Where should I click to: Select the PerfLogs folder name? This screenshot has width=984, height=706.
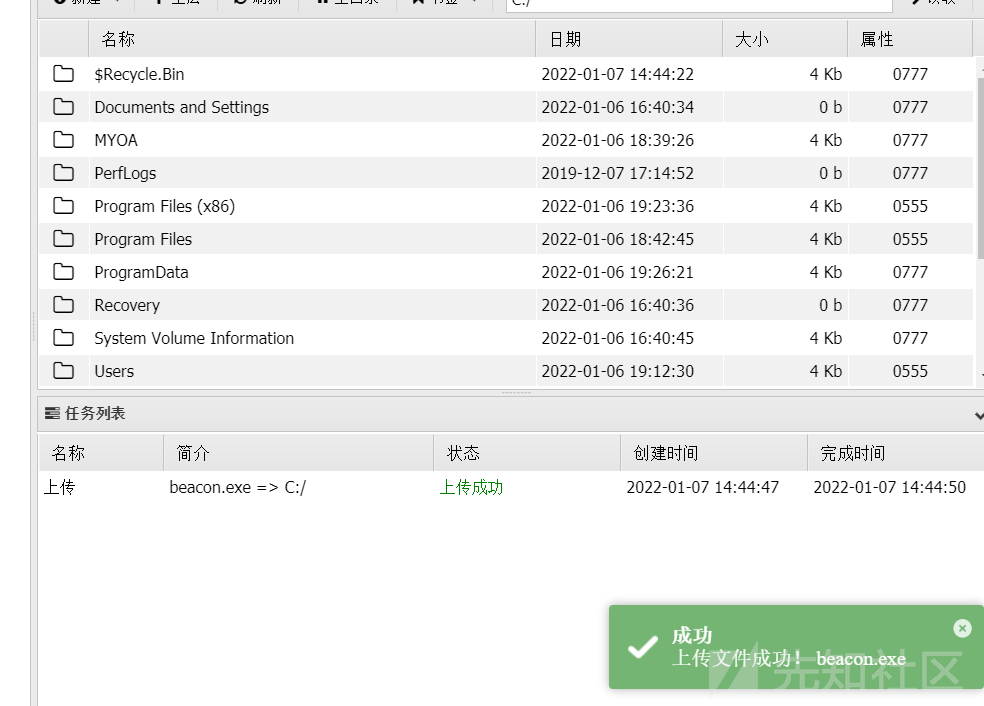(x=125, y=173)
